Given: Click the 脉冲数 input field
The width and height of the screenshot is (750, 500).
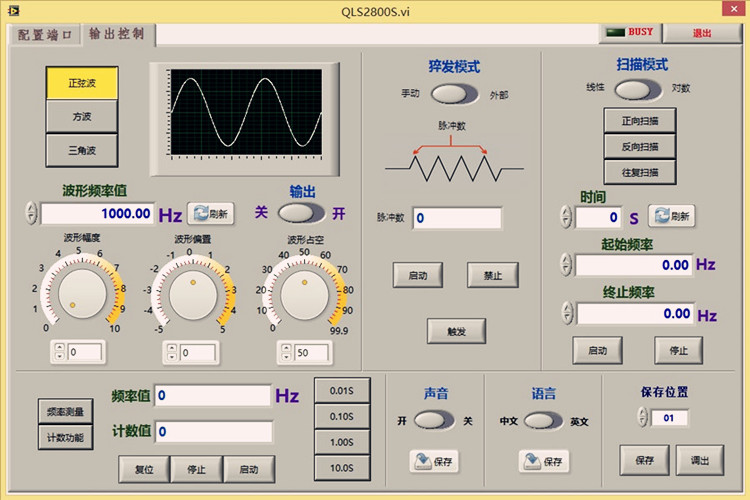Looking at the screenshot, I should [456, 218].
